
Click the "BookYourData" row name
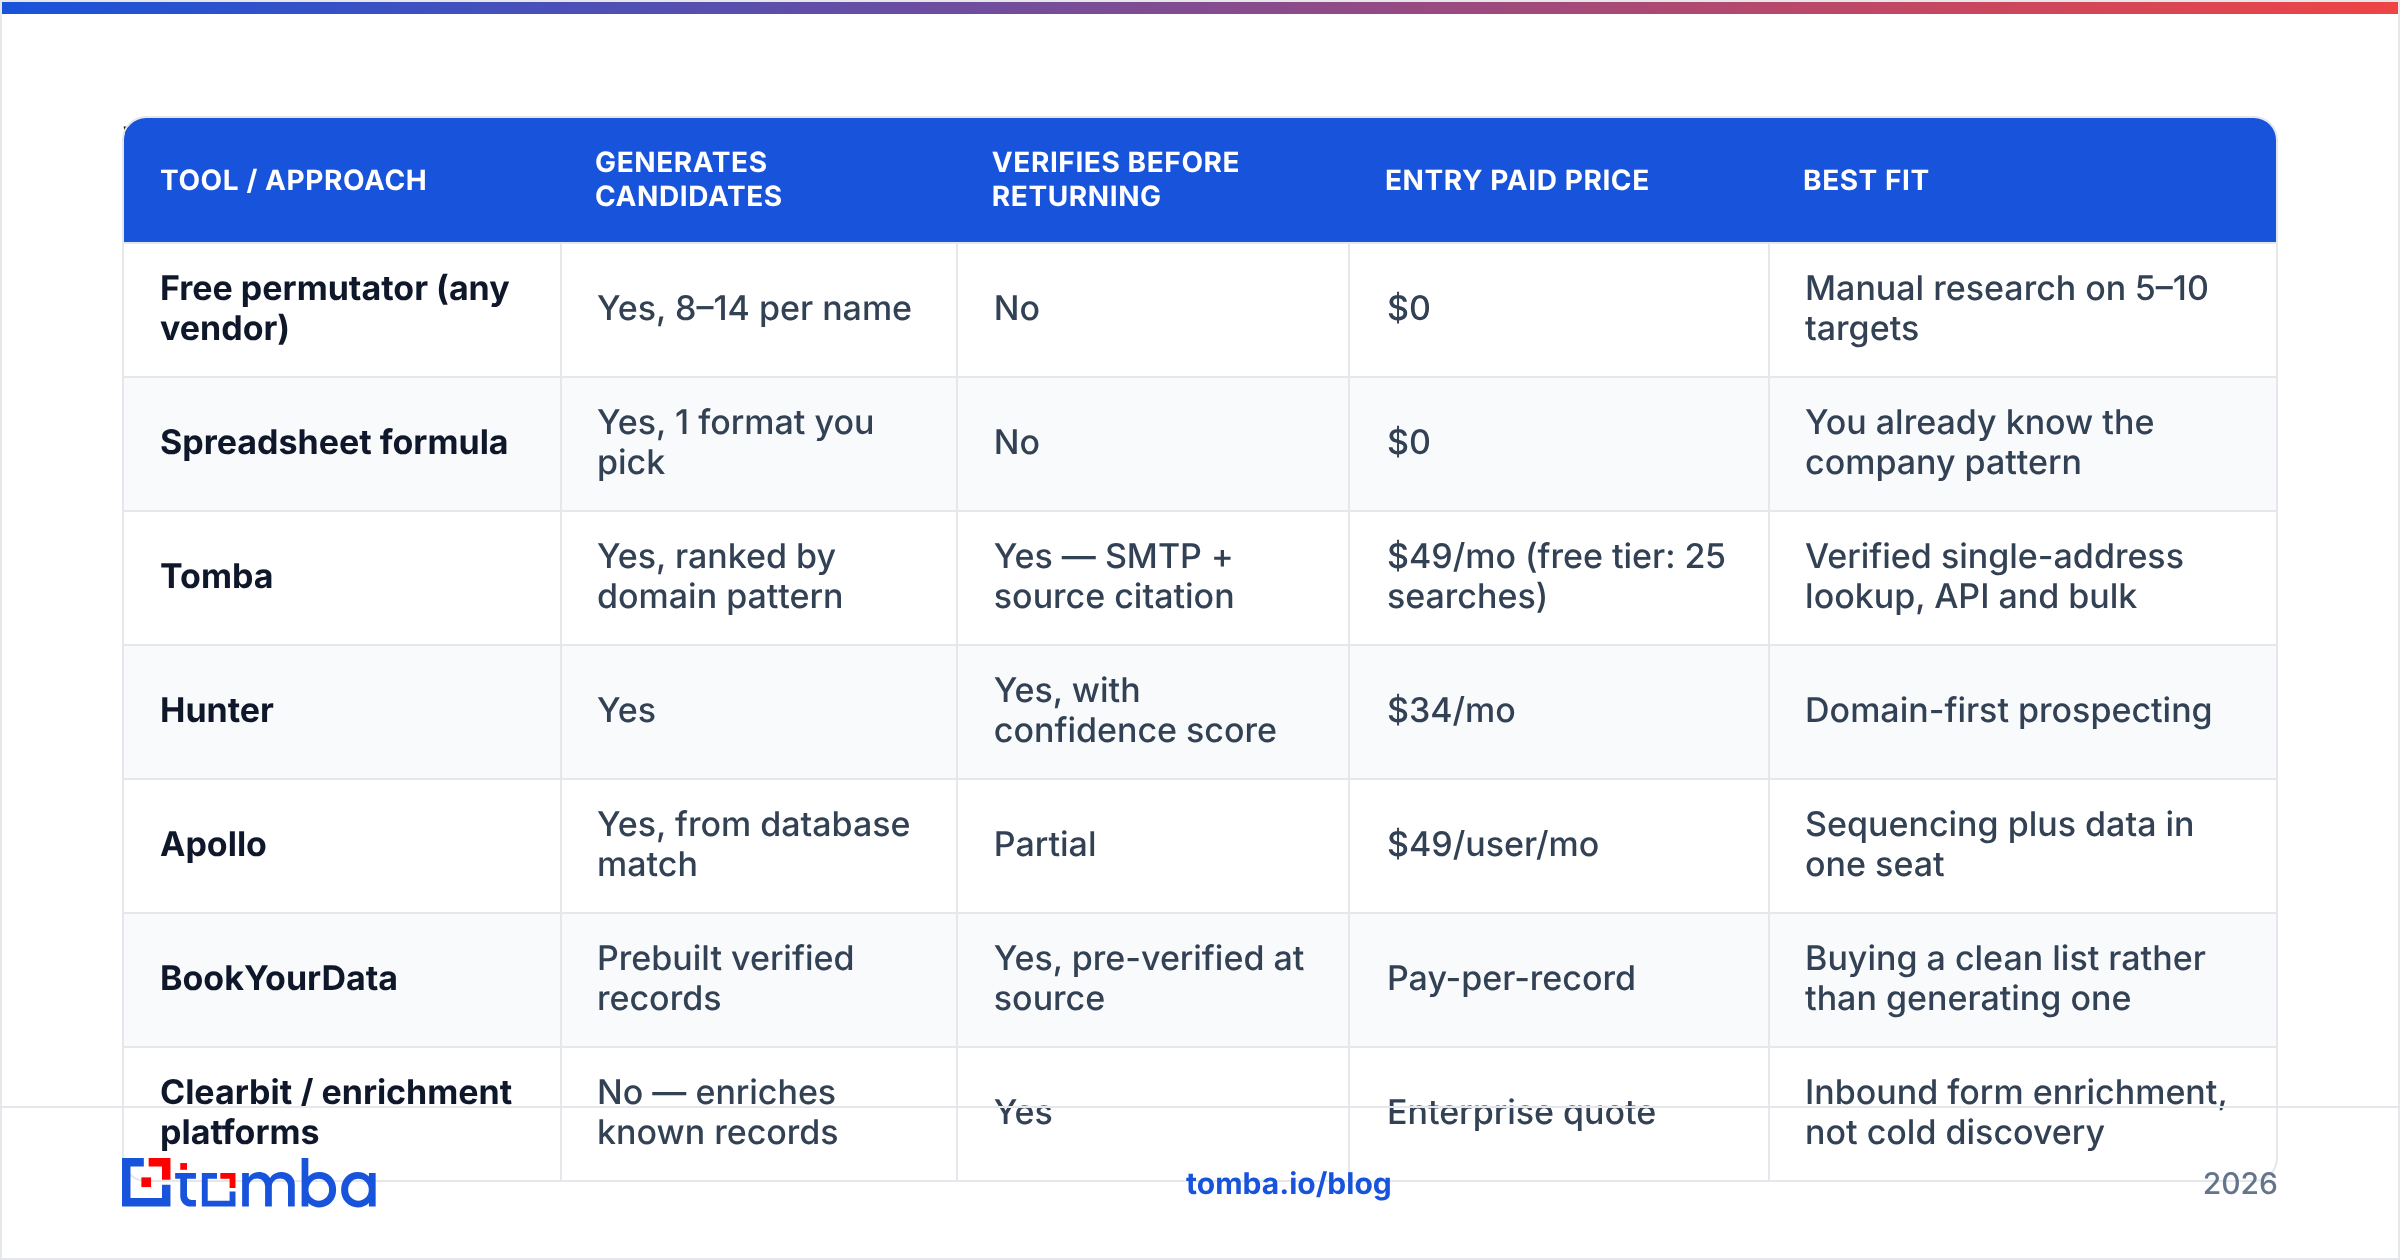(x=279, y=978)
